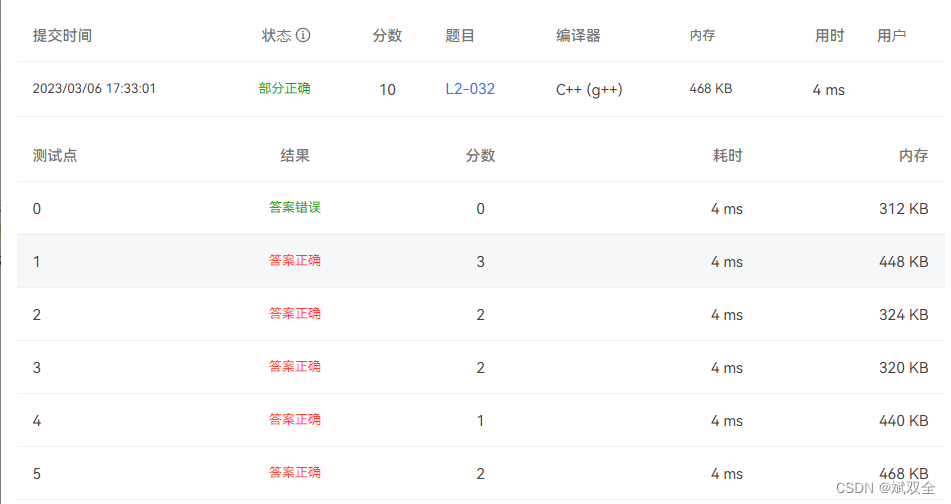Click the C++ (g++) compiler cell
Image resolution: width=951 pixels, height=504 pixels.
tap(589, 90)
